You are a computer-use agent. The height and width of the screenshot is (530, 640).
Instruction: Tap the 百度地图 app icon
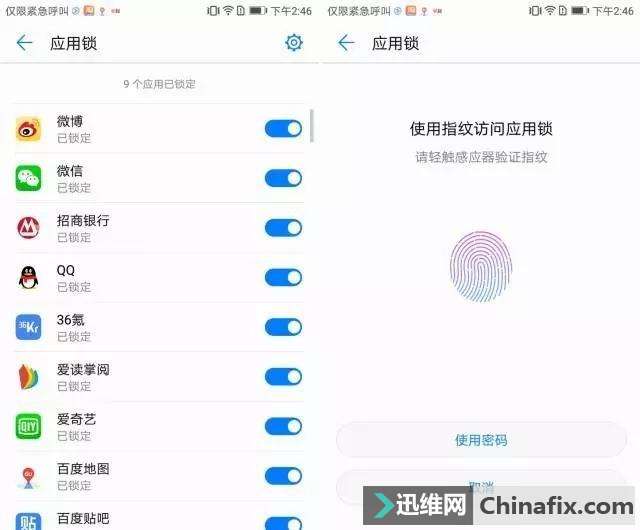pyautogui.click(x=28, y=477)
